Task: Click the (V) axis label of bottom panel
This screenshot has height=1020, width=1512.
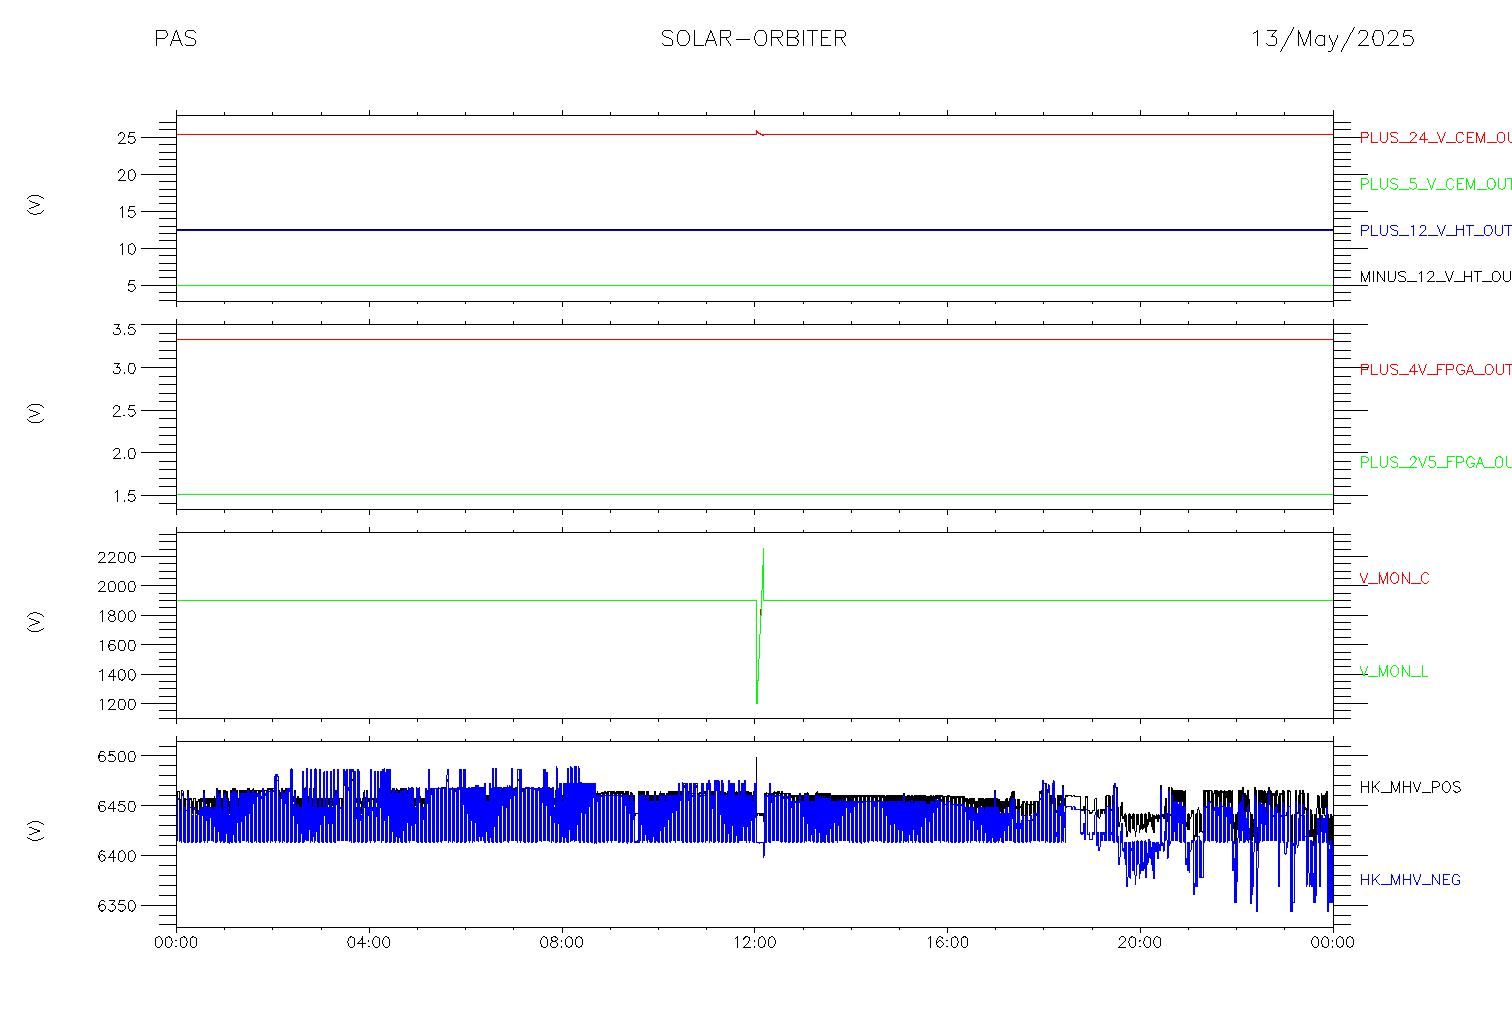Action: [x=36, y=830]
